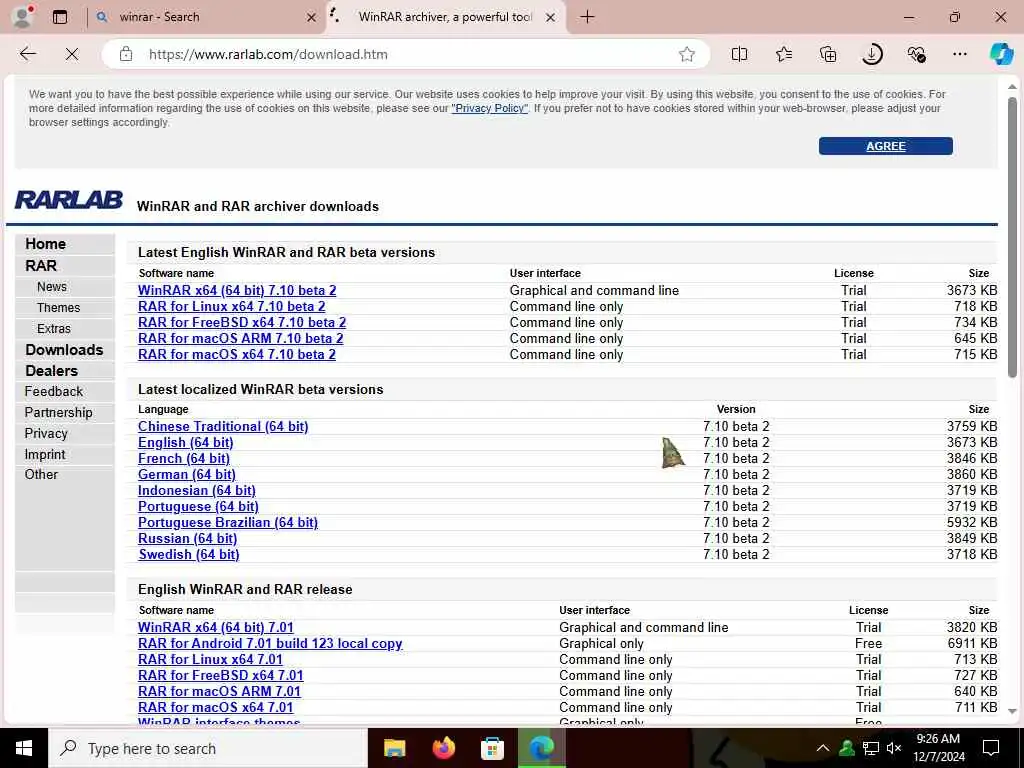
Task: Close the 'winrar - Search' tab
Action: point(312,18)
